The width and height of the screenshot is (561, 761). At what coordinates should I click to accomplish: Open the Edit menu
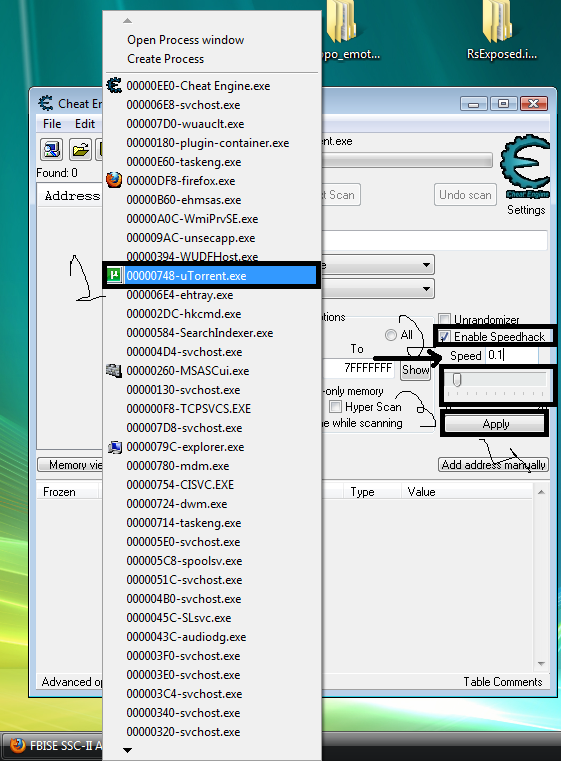[x=85, y=124]
